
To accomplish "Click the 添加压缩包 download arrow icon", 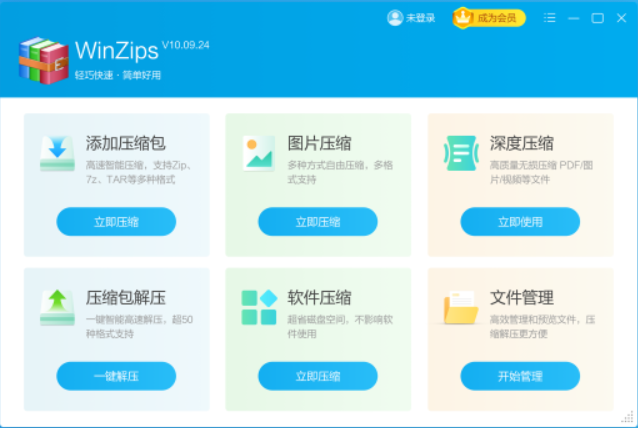I will [x=57, y=153].
